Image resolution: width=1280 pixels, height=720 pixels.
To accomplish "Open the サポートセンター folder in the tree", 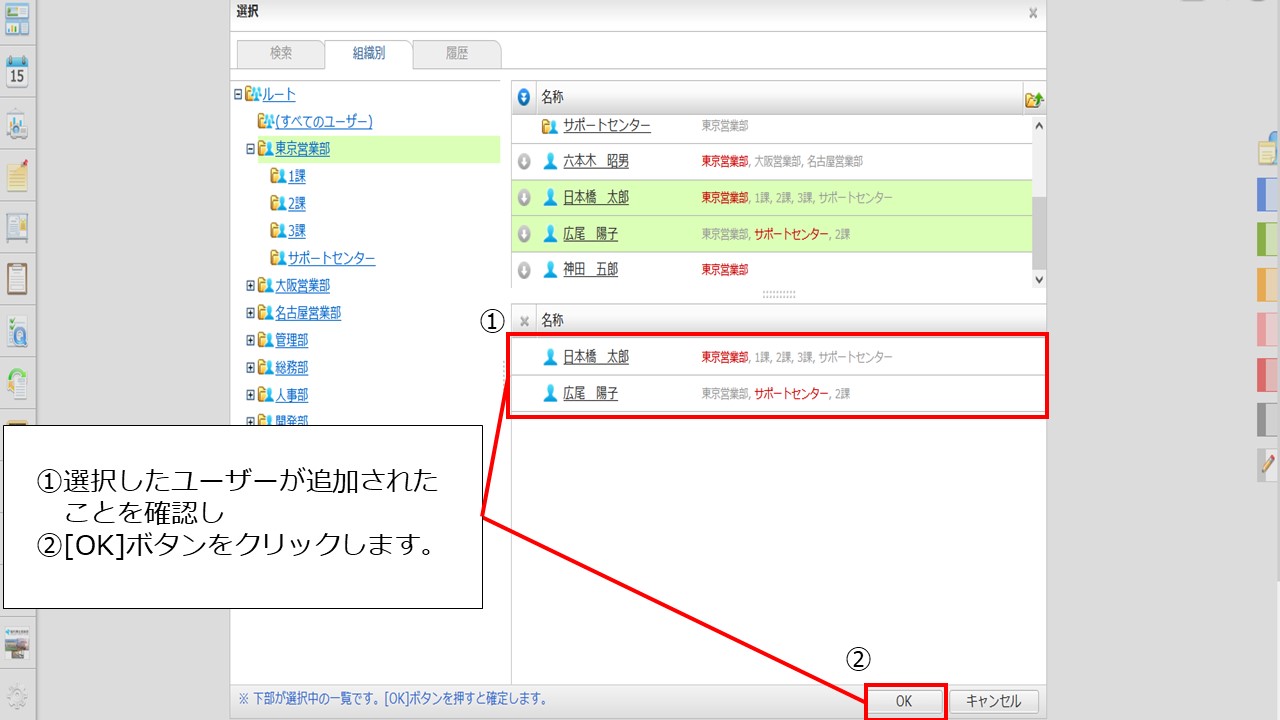I will (x=331, y=259).
